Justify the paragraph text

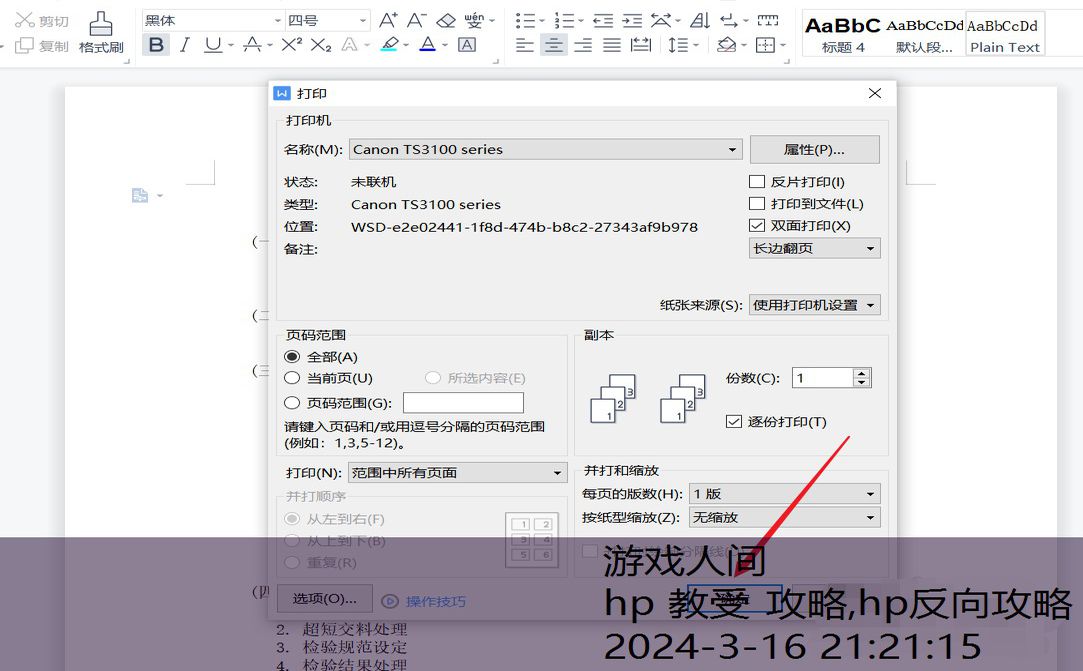pos(612,46)
